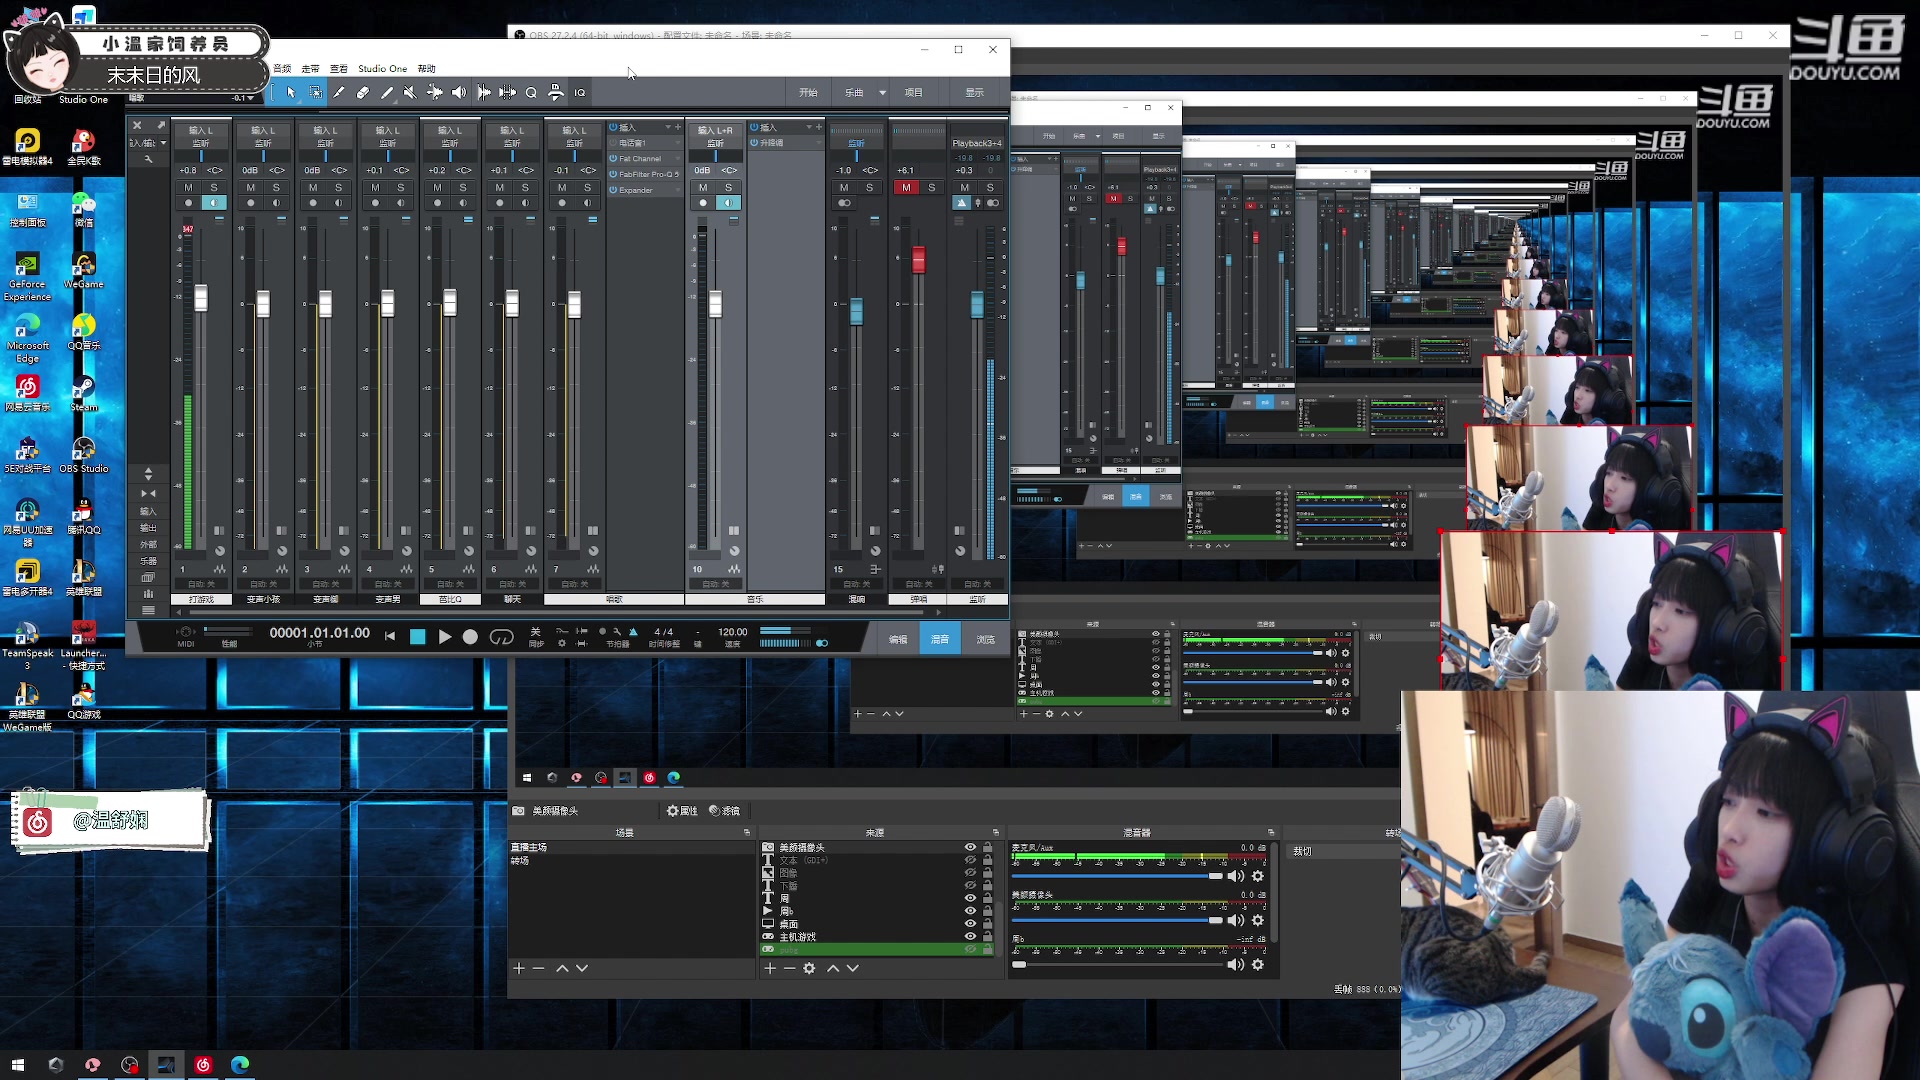1920x1080 pixels.
Task: Open the 走带 transport menu
Action: 311,69
